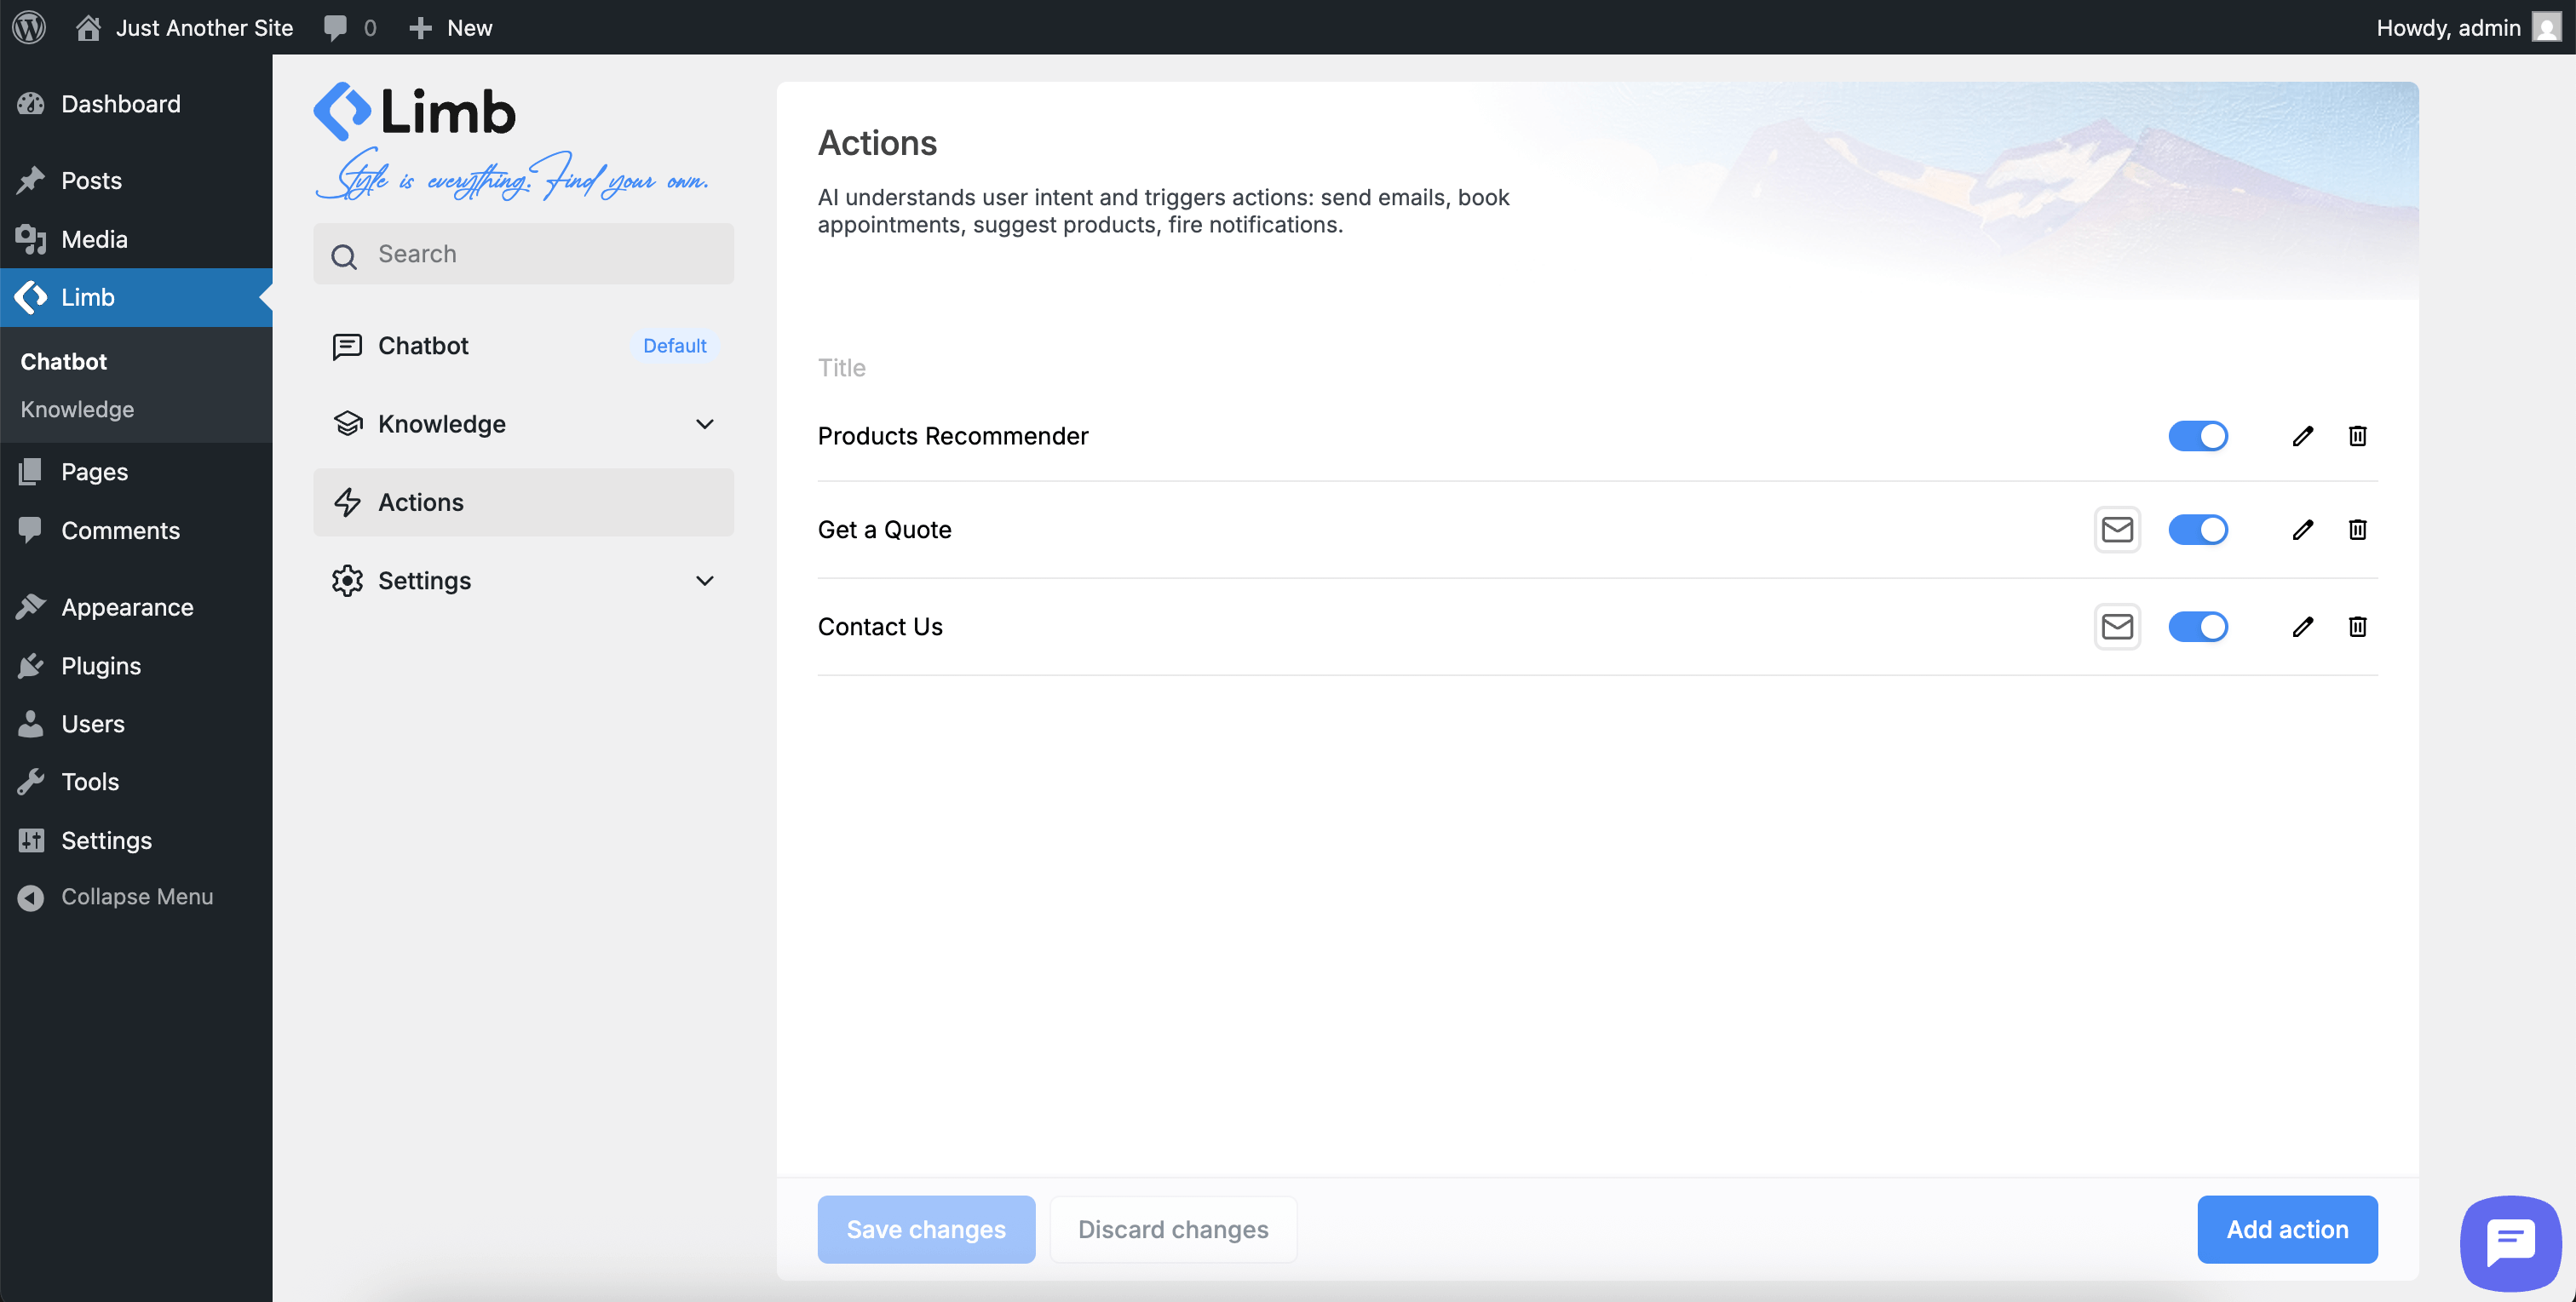This screenshot has width=2576, height=1302.
Task: Select the Knowledge book icon in Limb menu
Action: [x=347, y=423]
